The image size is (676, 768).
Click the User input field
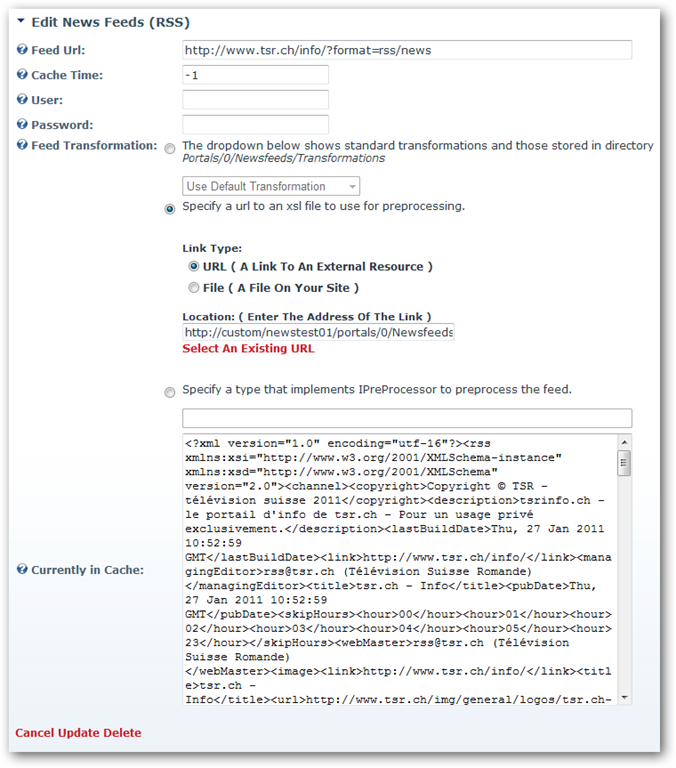click(255, 100)
